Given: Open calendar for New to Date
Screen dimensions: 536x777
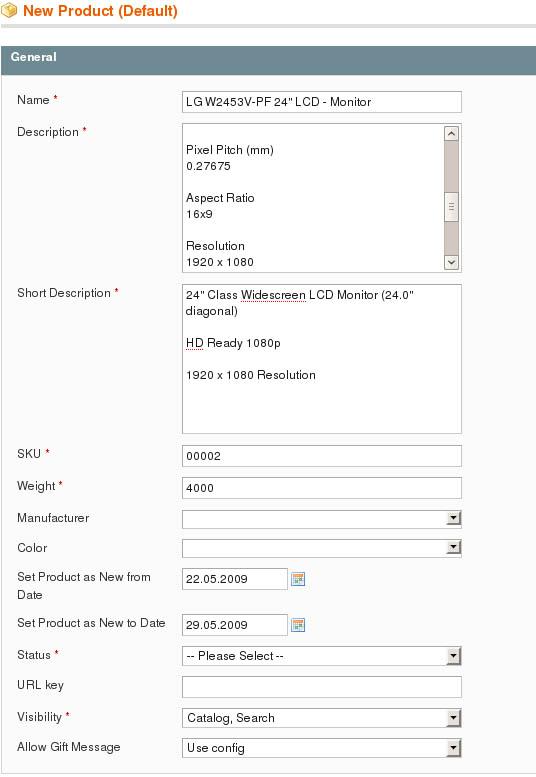Looking at the screenshot, I should point(298,625).
